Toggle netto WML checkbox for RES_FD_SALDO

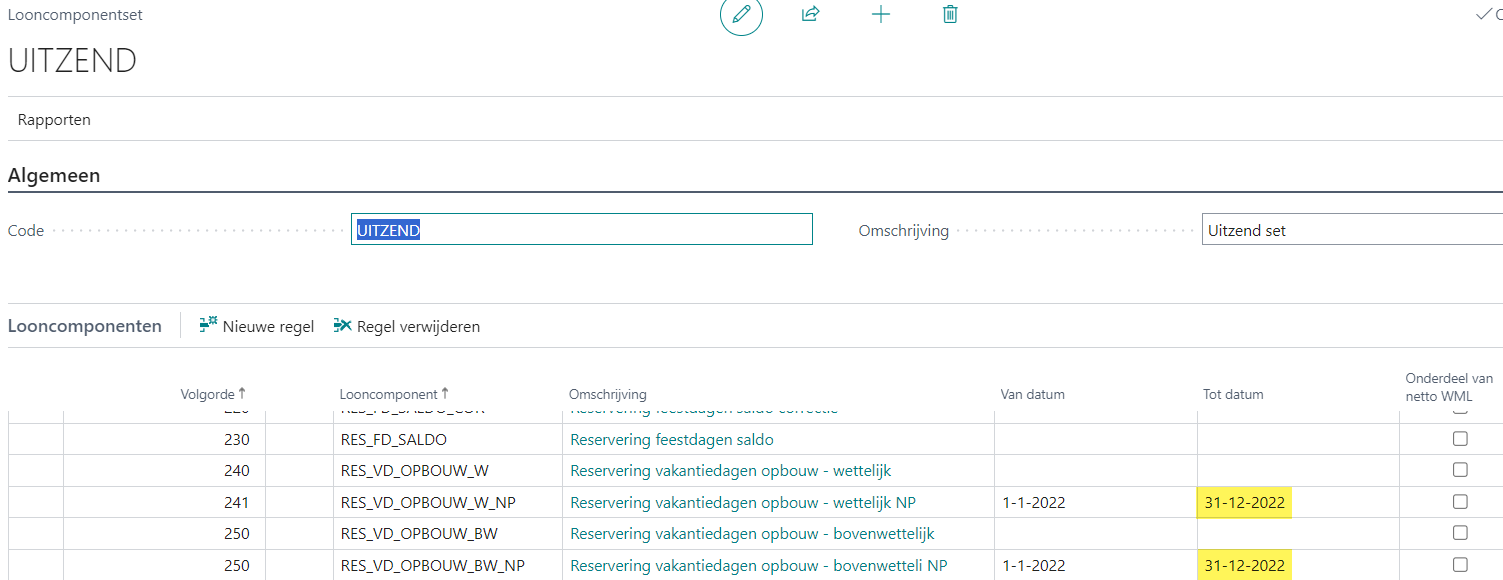(x=1460, y=439)
